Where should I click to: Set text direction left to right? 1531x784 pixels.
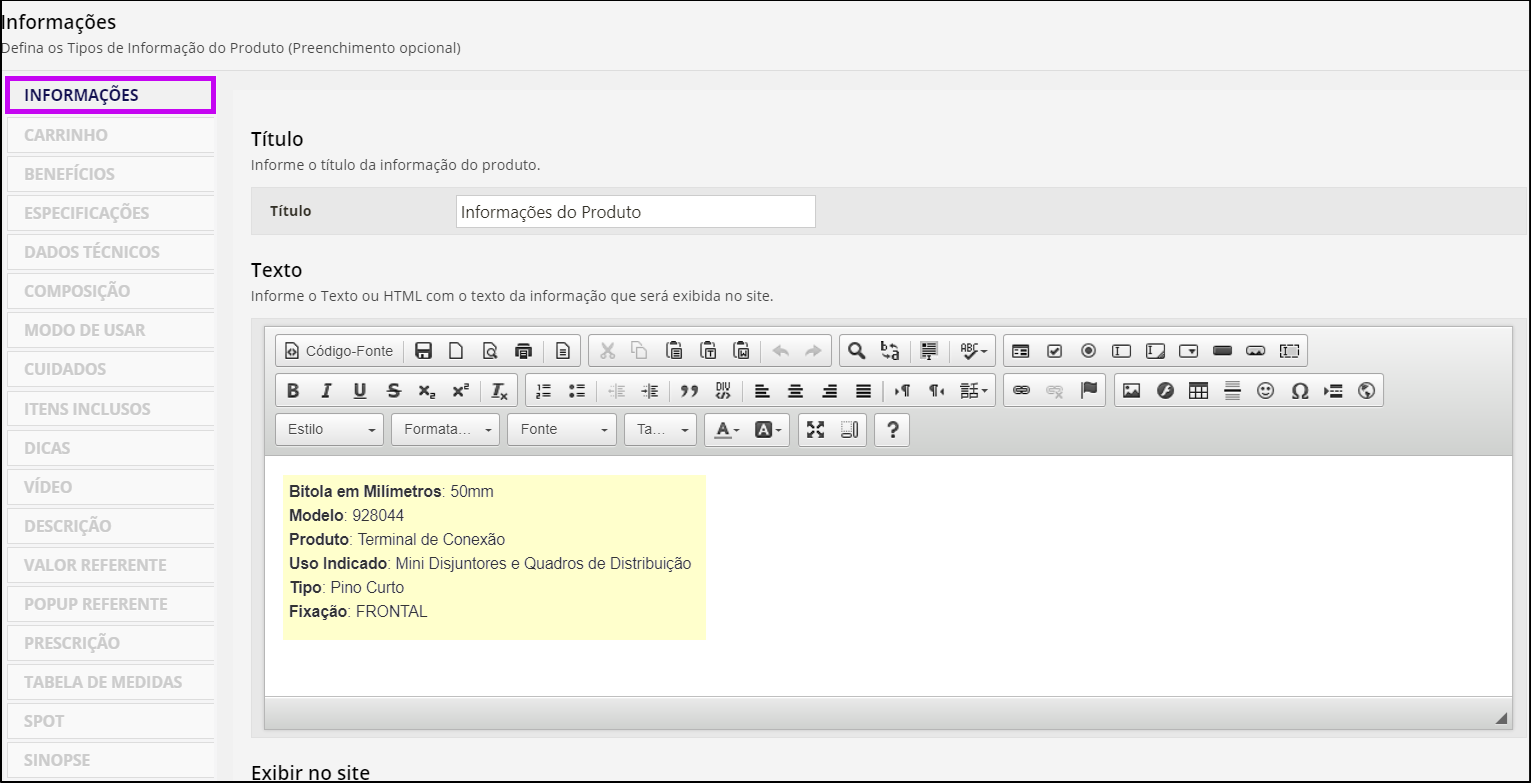(x=902, y=391)
